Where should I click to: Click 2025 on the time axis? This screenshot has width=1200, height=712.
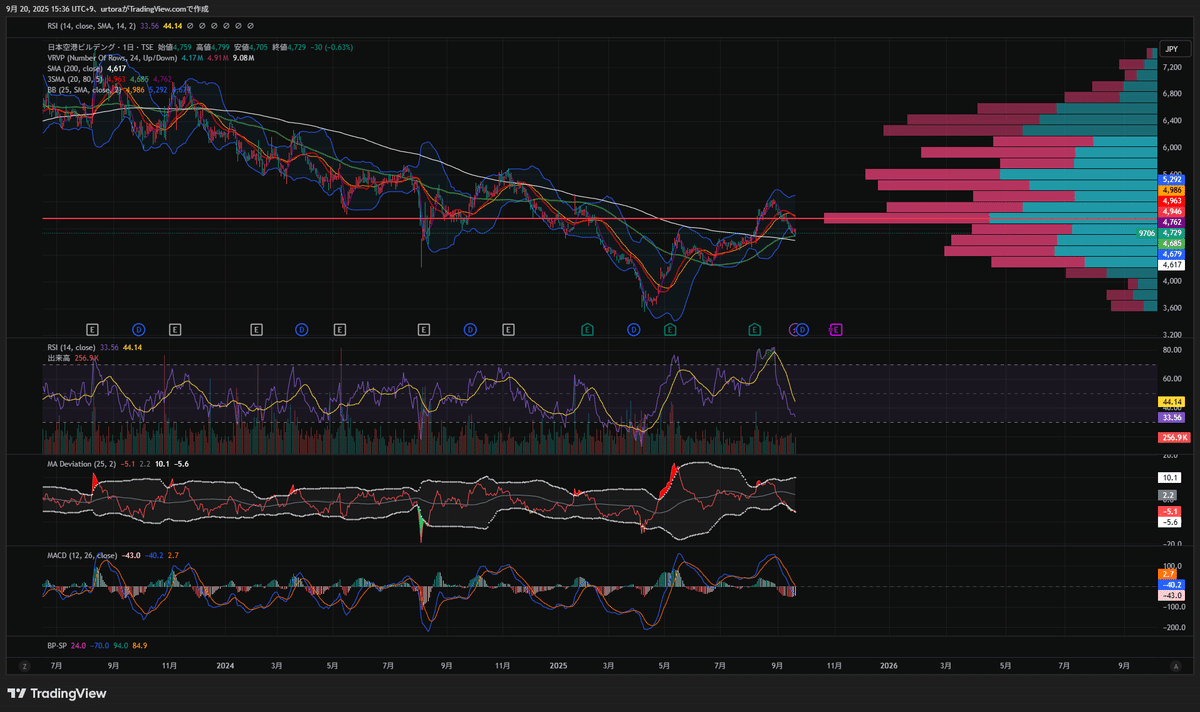click(x=558, y=665)
